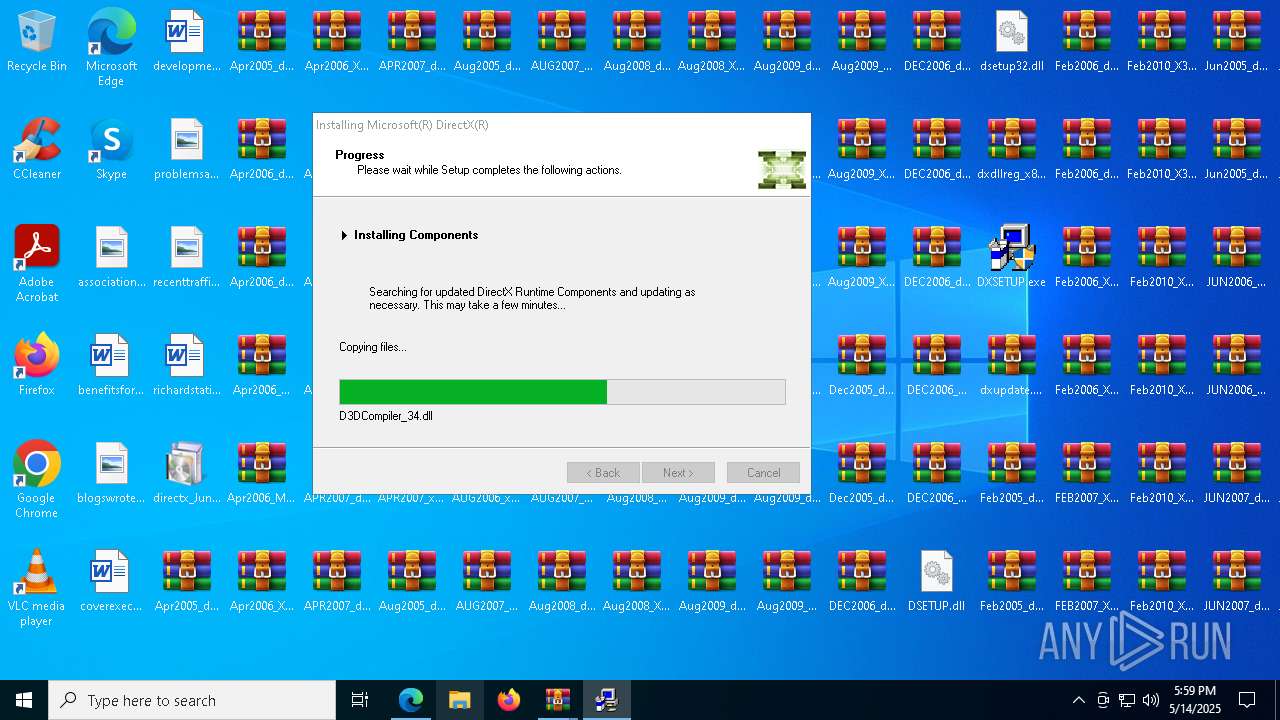
Task: Launch the CCleaner desktop shortcut
Action: click(x=37, y=150)
